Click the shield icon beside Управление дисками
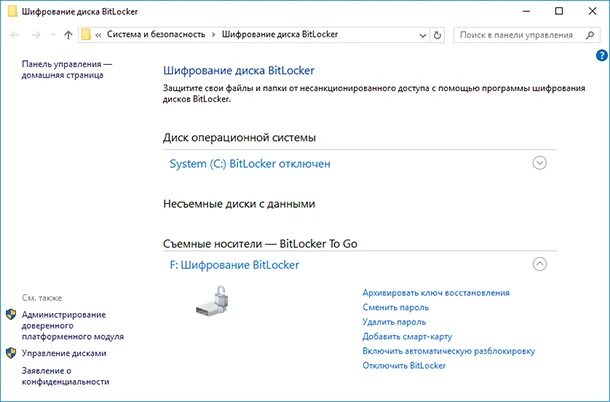 click(11, 353)
